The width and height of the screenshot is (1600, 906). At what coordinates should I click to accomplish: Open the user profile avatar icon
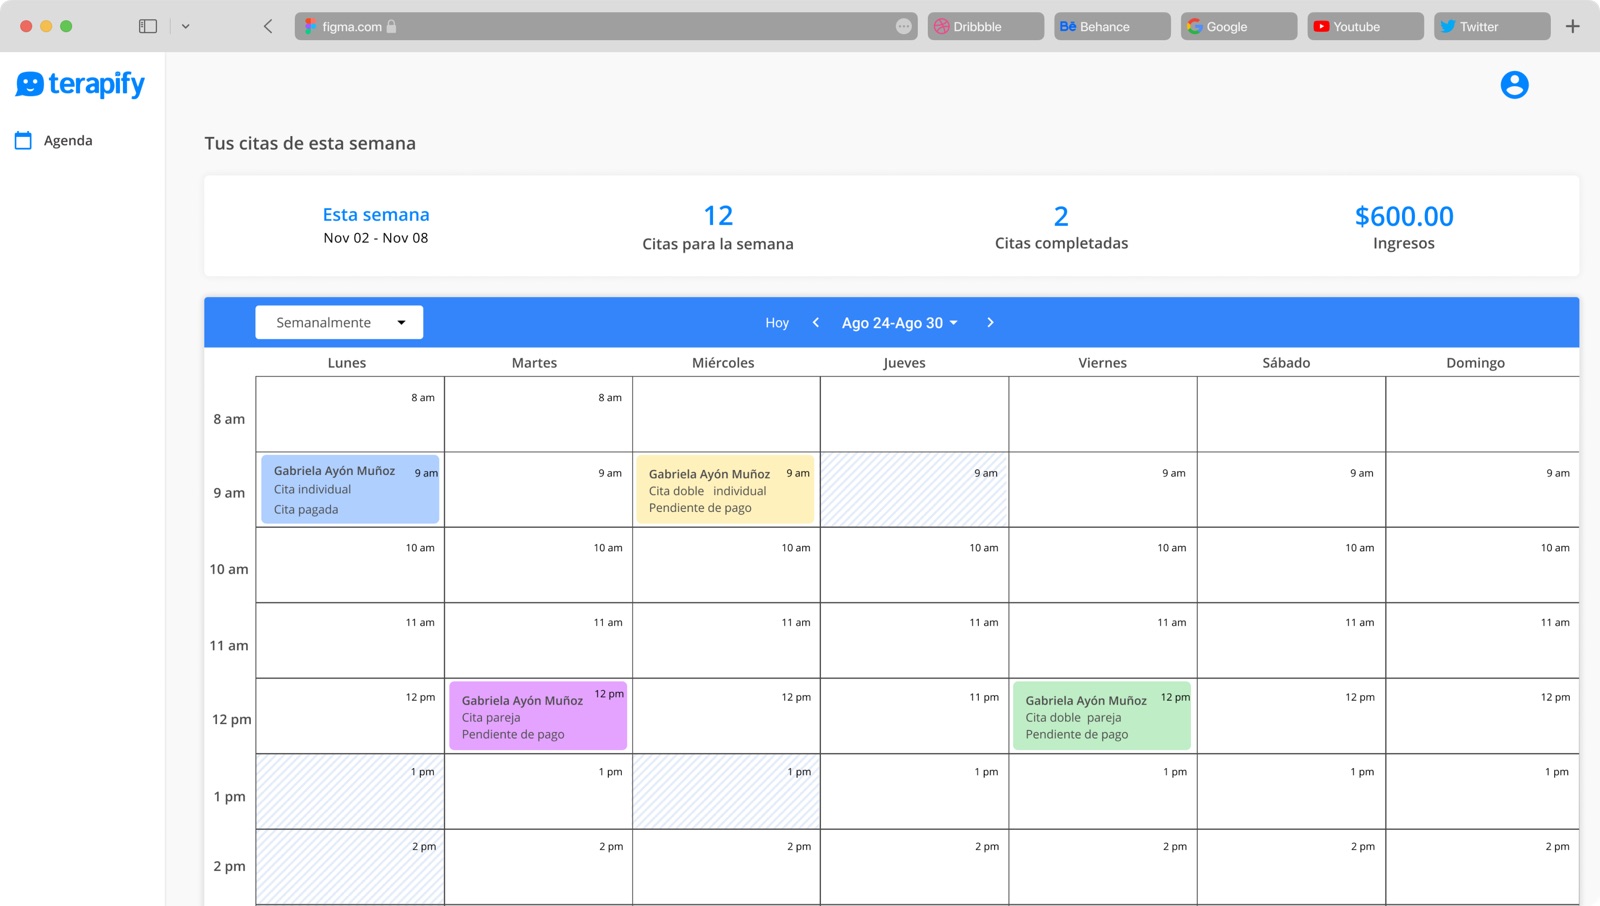coord(1514,85)
